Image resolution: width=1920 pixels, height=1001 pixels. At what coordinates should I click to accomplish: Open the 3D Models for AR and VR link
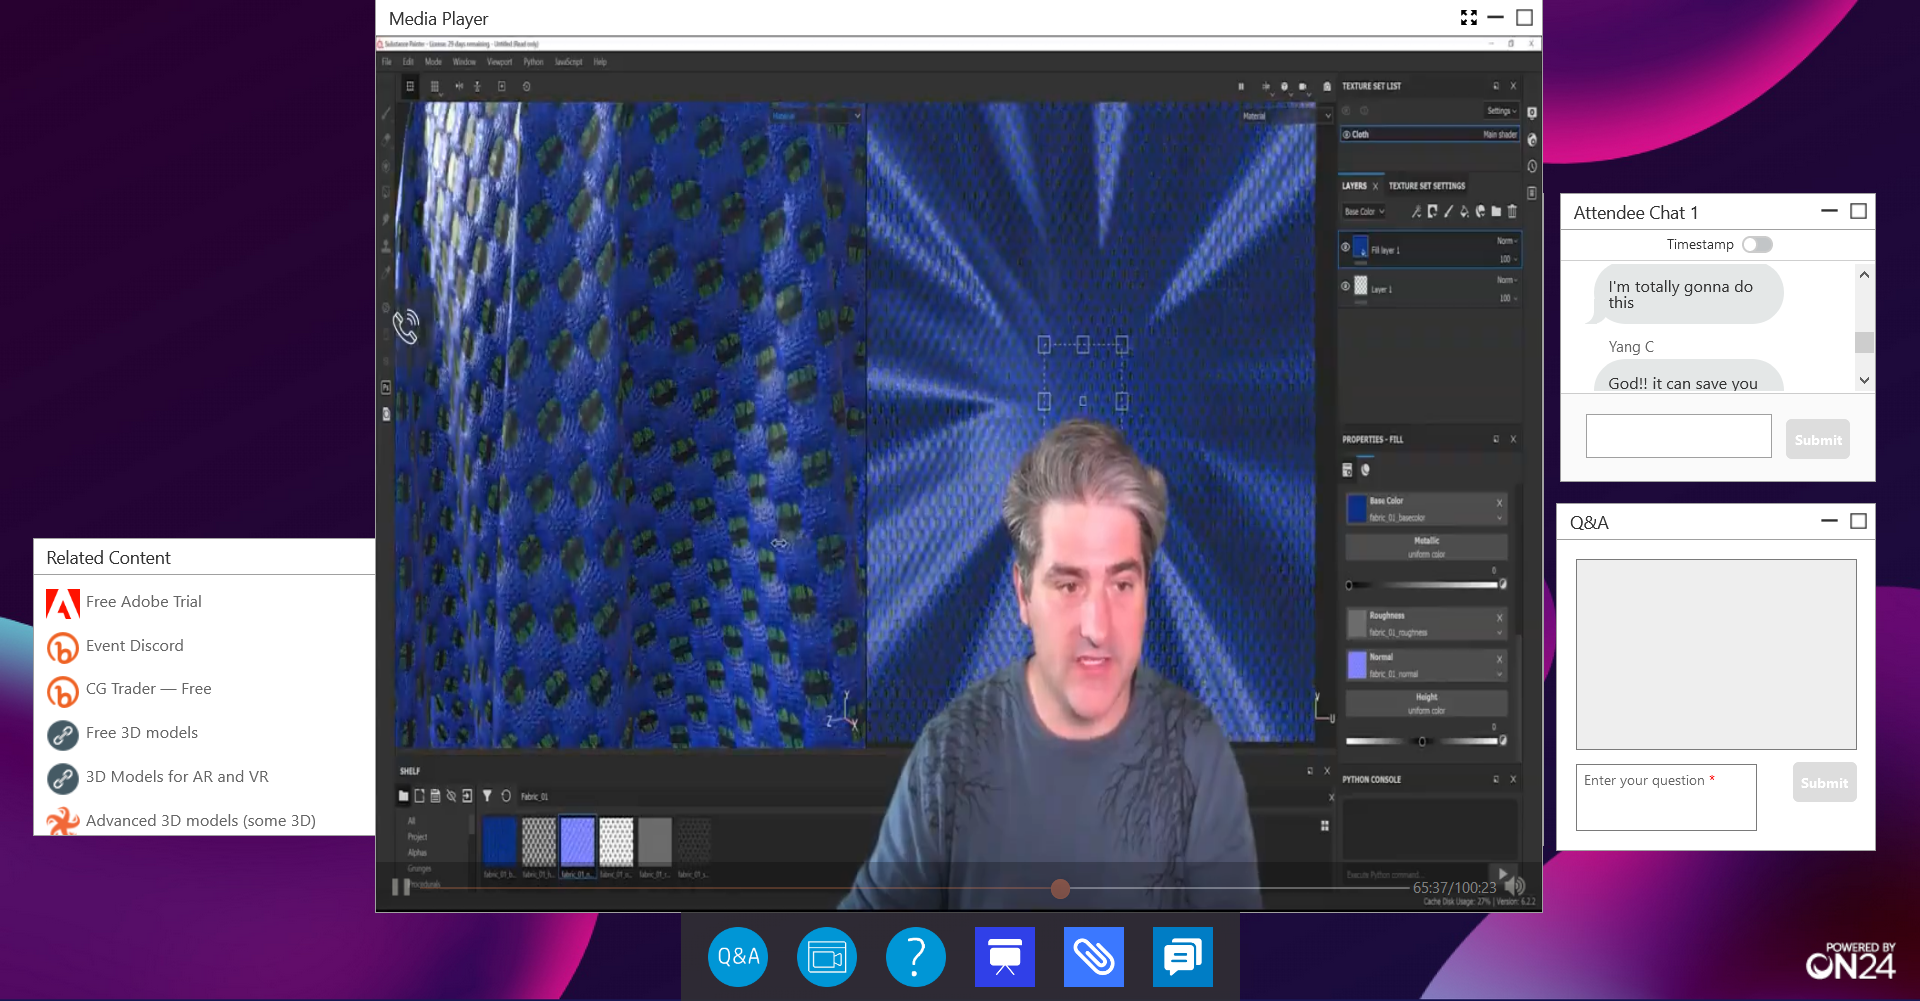coord(177,777)
